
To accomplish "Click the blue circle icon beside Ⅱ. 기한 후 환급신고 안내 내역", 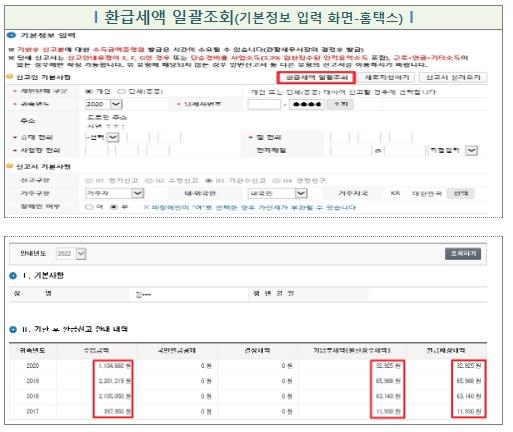I will pos(13,329).
